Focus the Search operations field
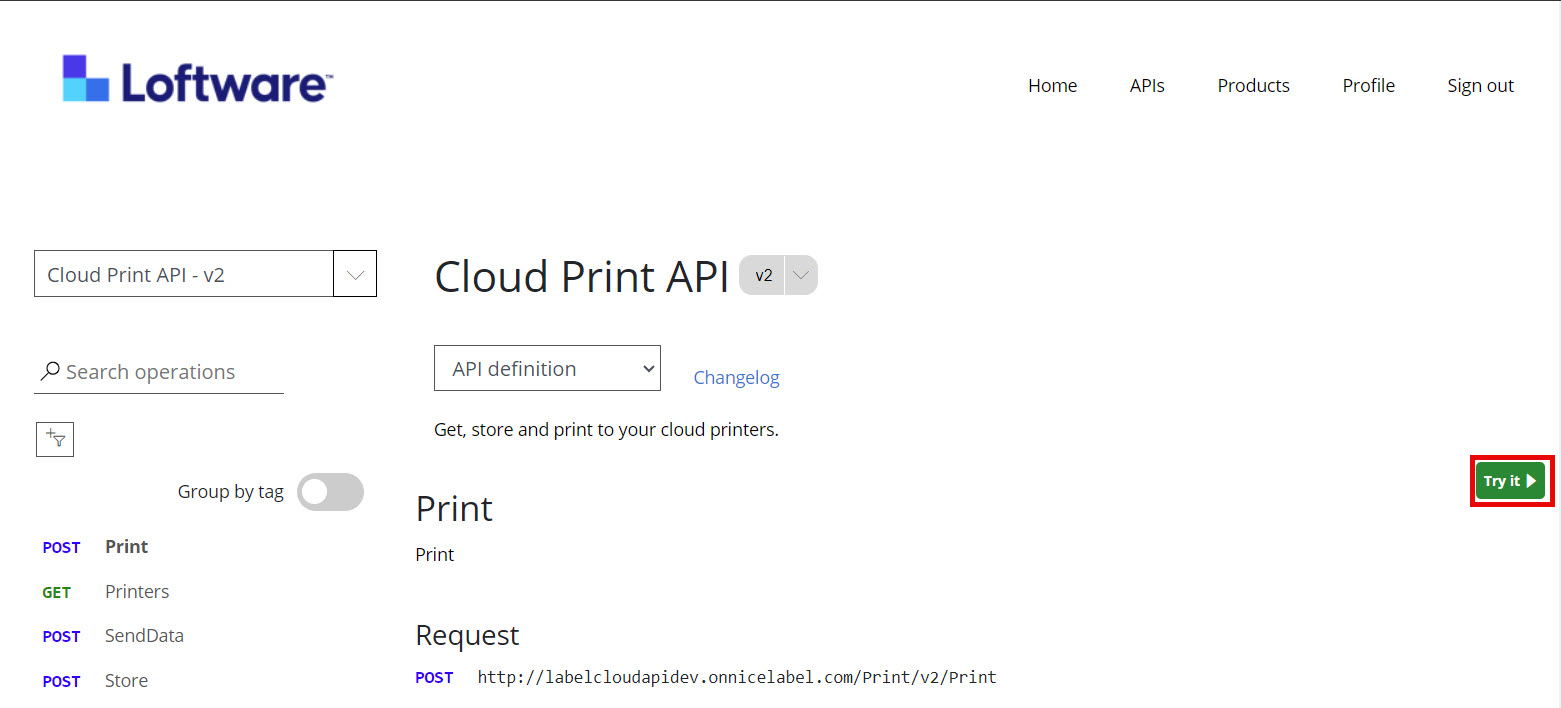 (170, 372)
